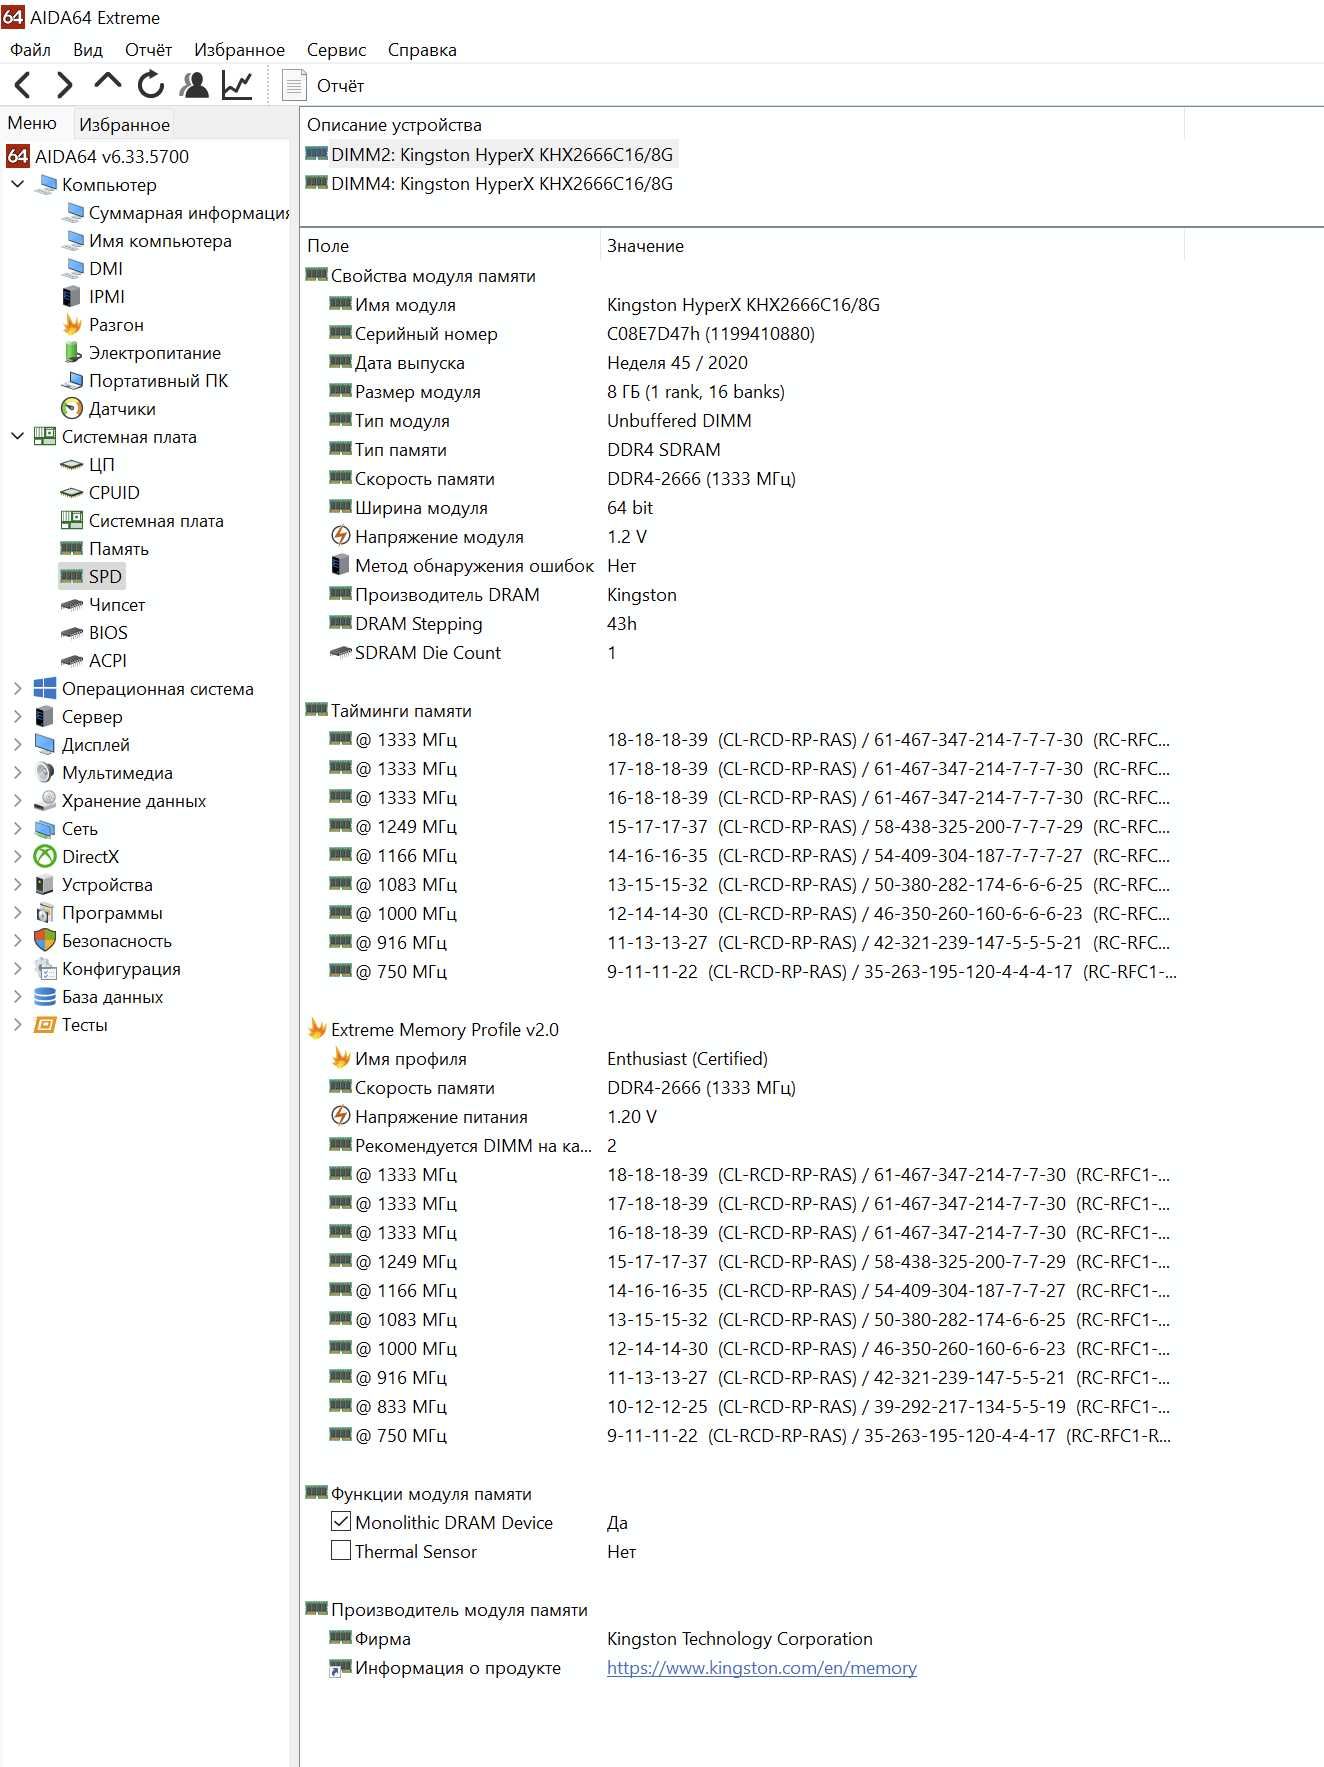1324x1767 pixels.
Task: Click the Xbox icon next to DirectX
Action: (x=45, y=856)
